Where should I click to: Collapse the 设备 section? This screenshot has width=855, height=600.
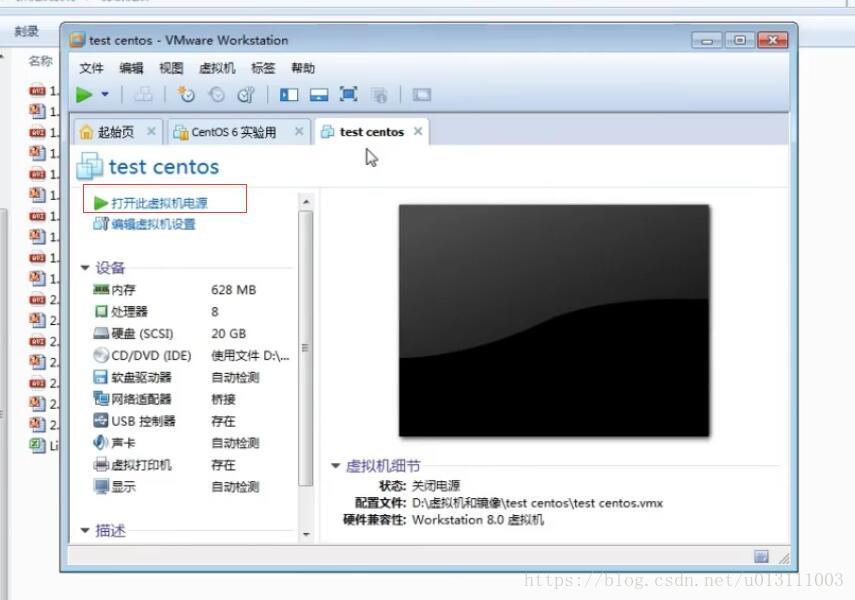click(85, 267)
